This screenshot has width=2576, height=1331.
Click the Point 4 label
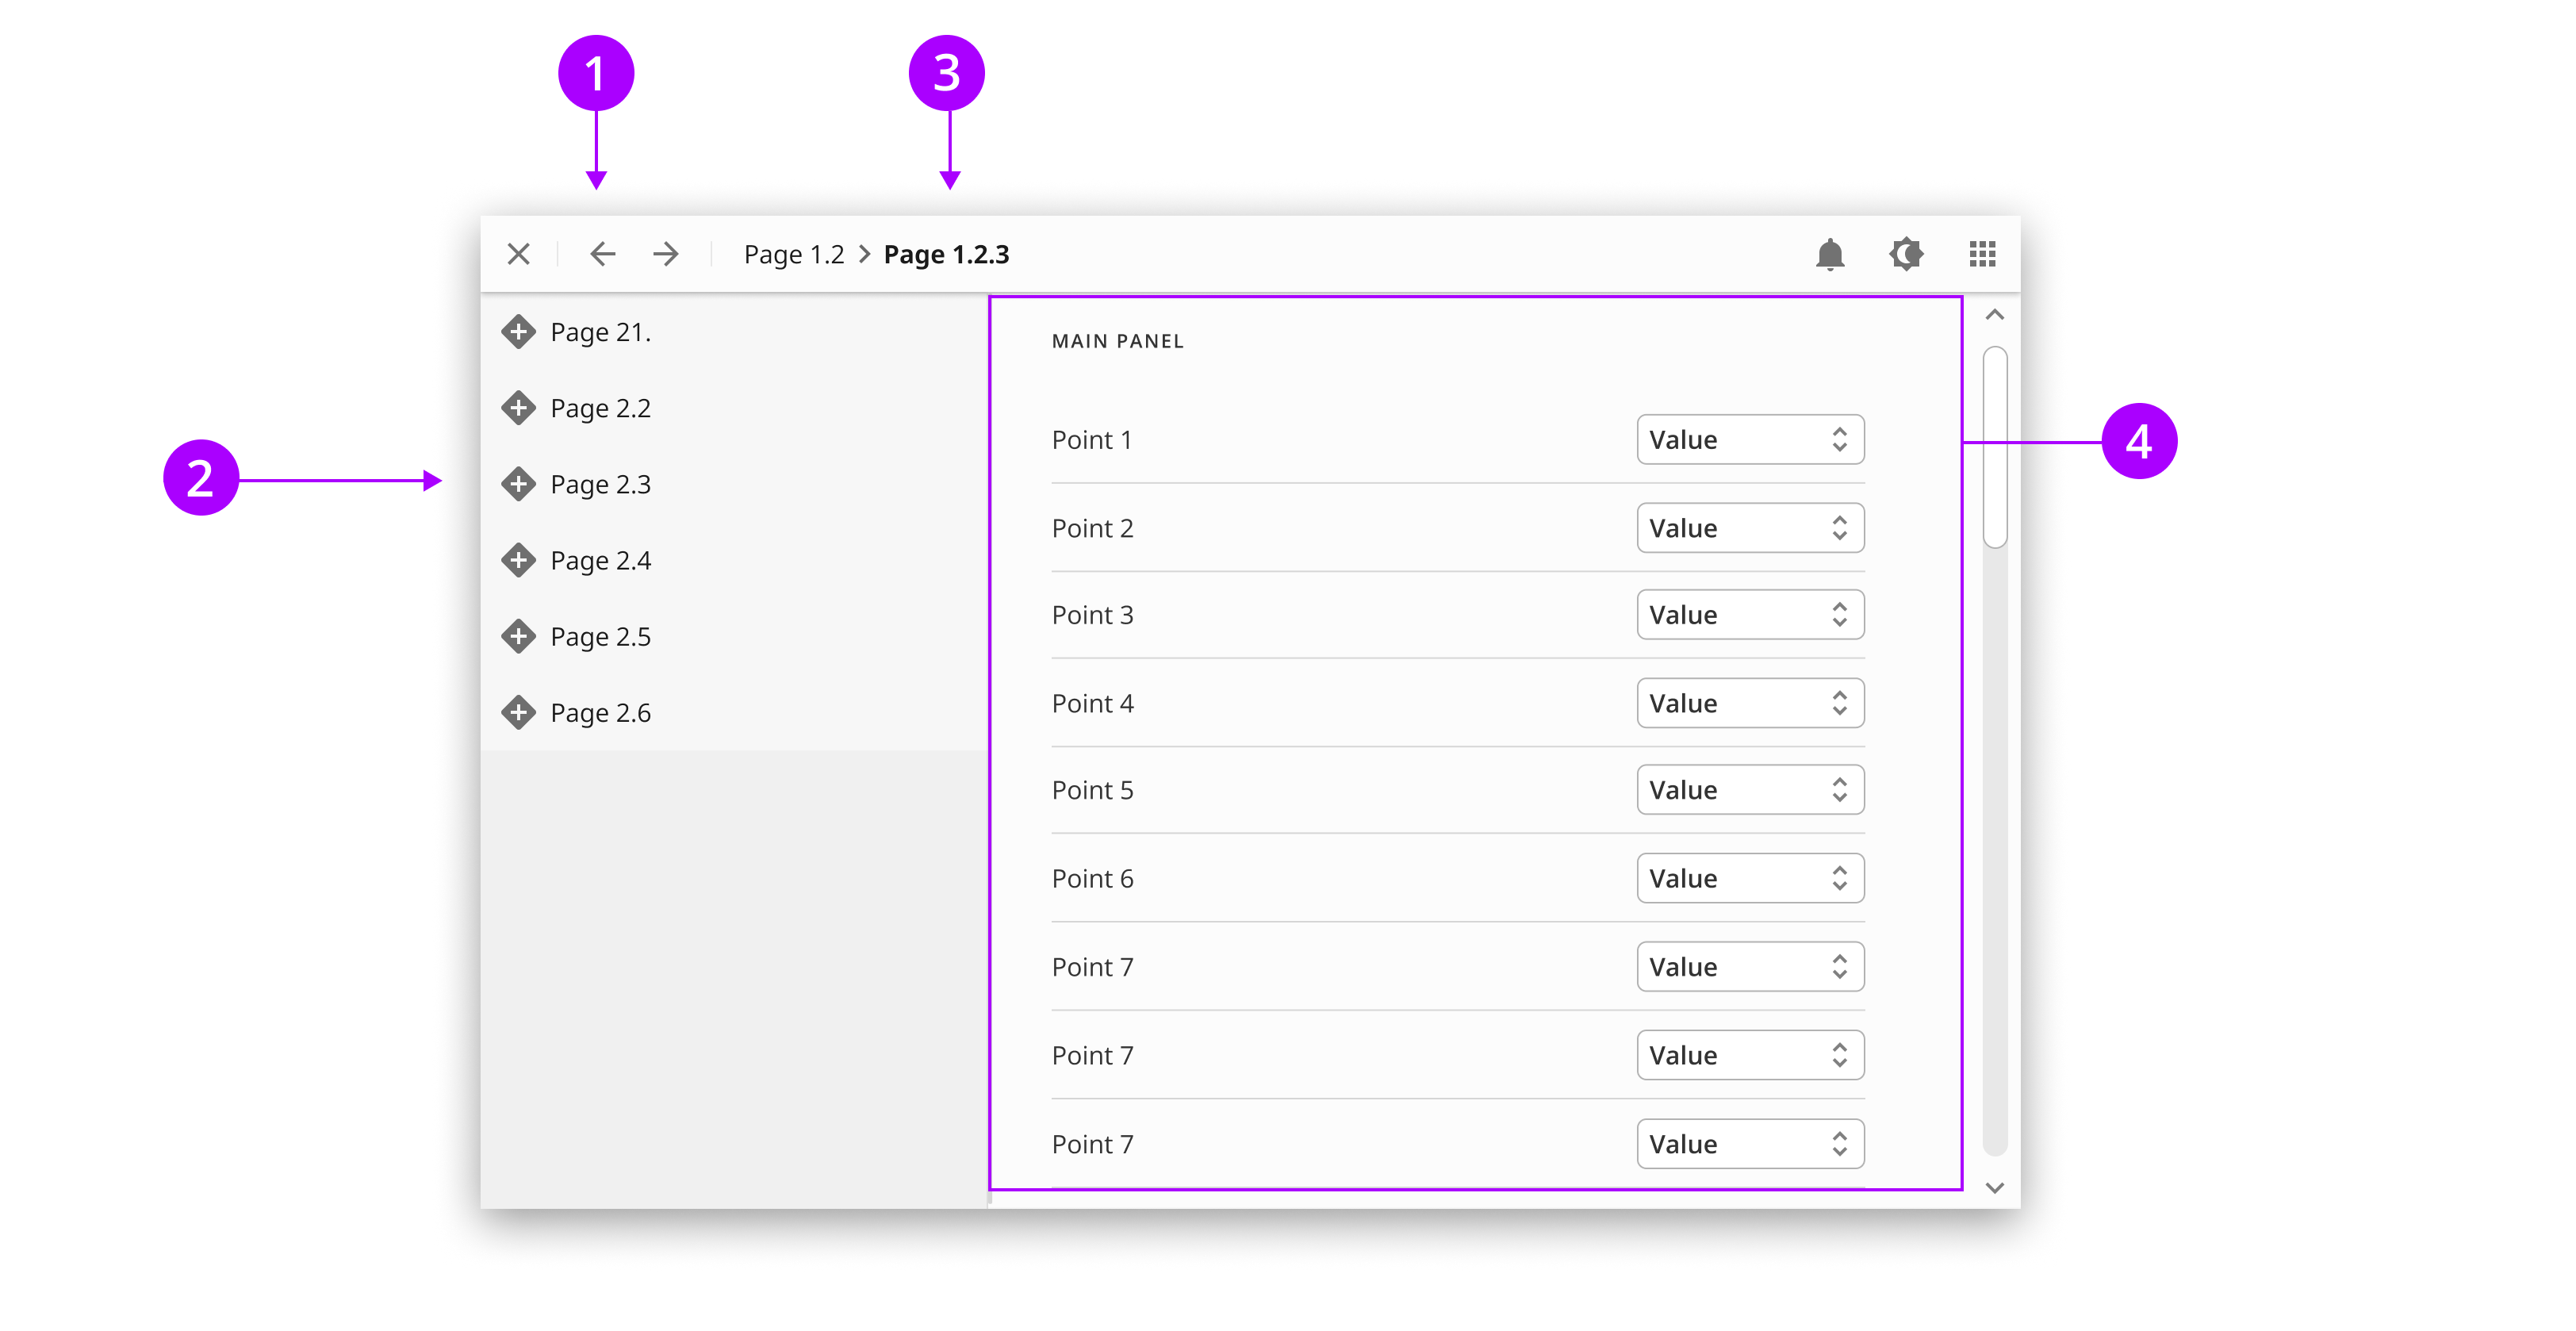tap(1092, 703)
